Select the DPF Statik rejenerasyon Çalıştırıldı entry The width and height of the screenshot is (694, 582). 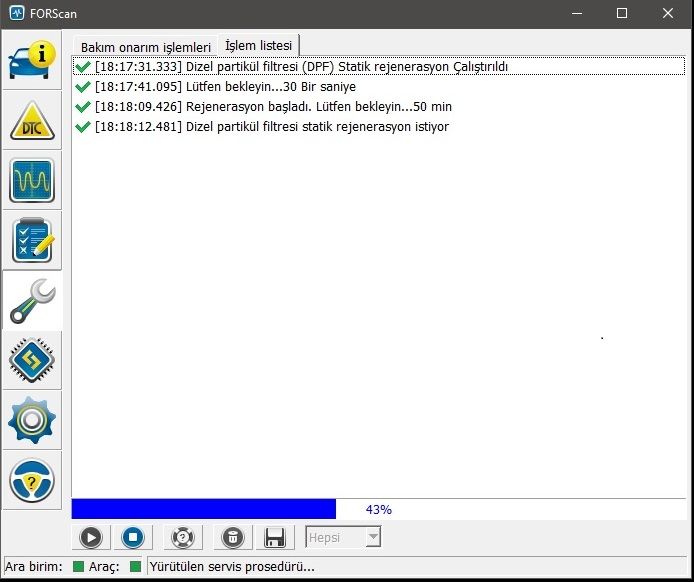(x=378, y=66)
